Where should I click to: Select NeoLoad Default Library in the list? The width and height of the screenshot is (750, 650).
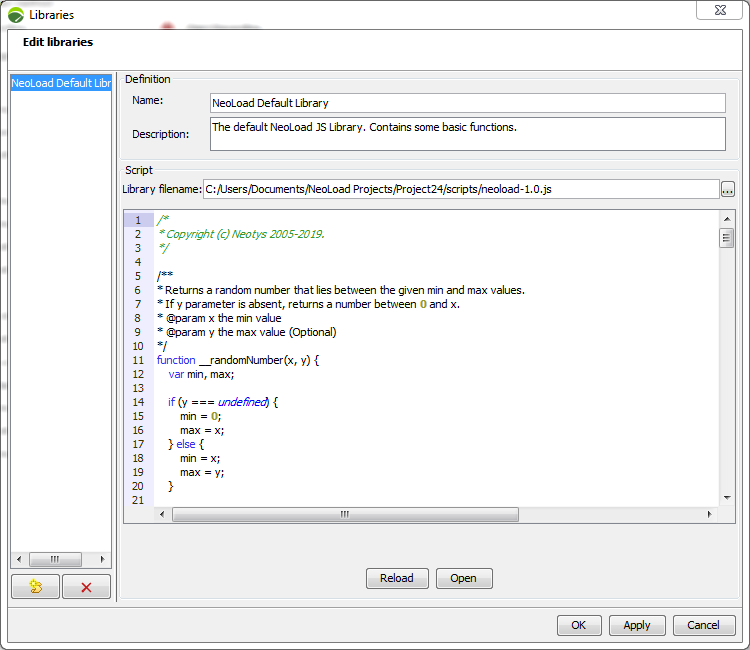(60, 83)
